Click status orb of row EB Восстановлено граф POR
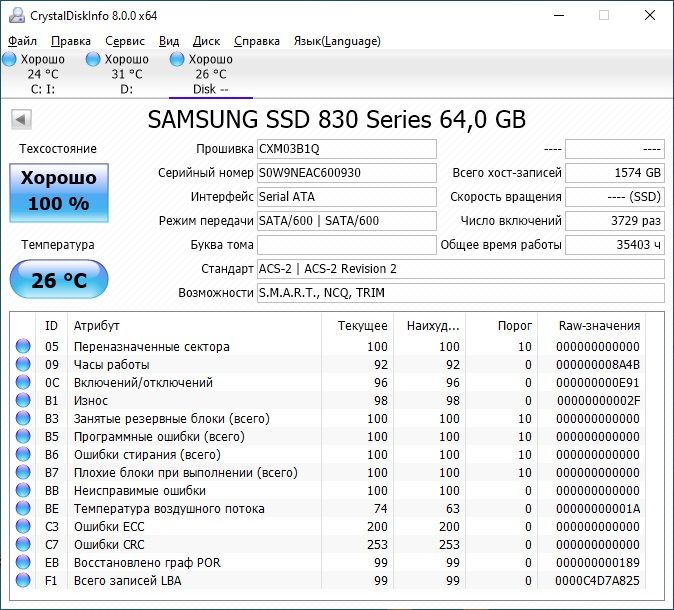This screenshot has height=610, width=674. point(23,563)
